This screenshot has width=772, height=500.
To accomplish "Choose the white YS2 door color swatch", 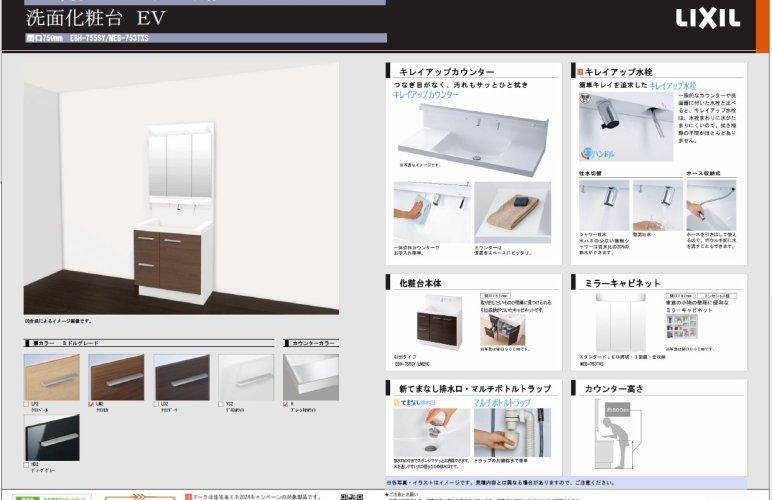I will 245,376.
